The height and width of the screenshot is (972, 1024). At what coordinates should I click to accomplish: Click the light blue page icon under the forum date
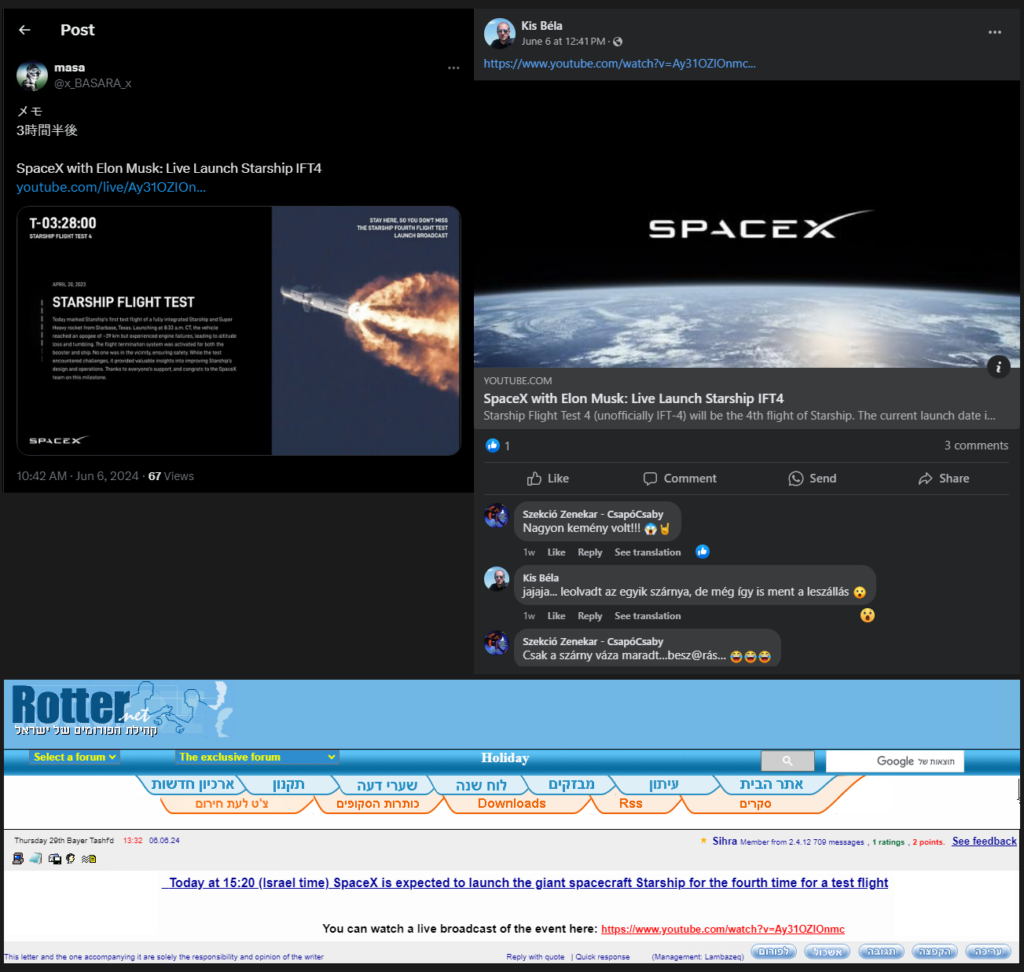tap(36, 858)
